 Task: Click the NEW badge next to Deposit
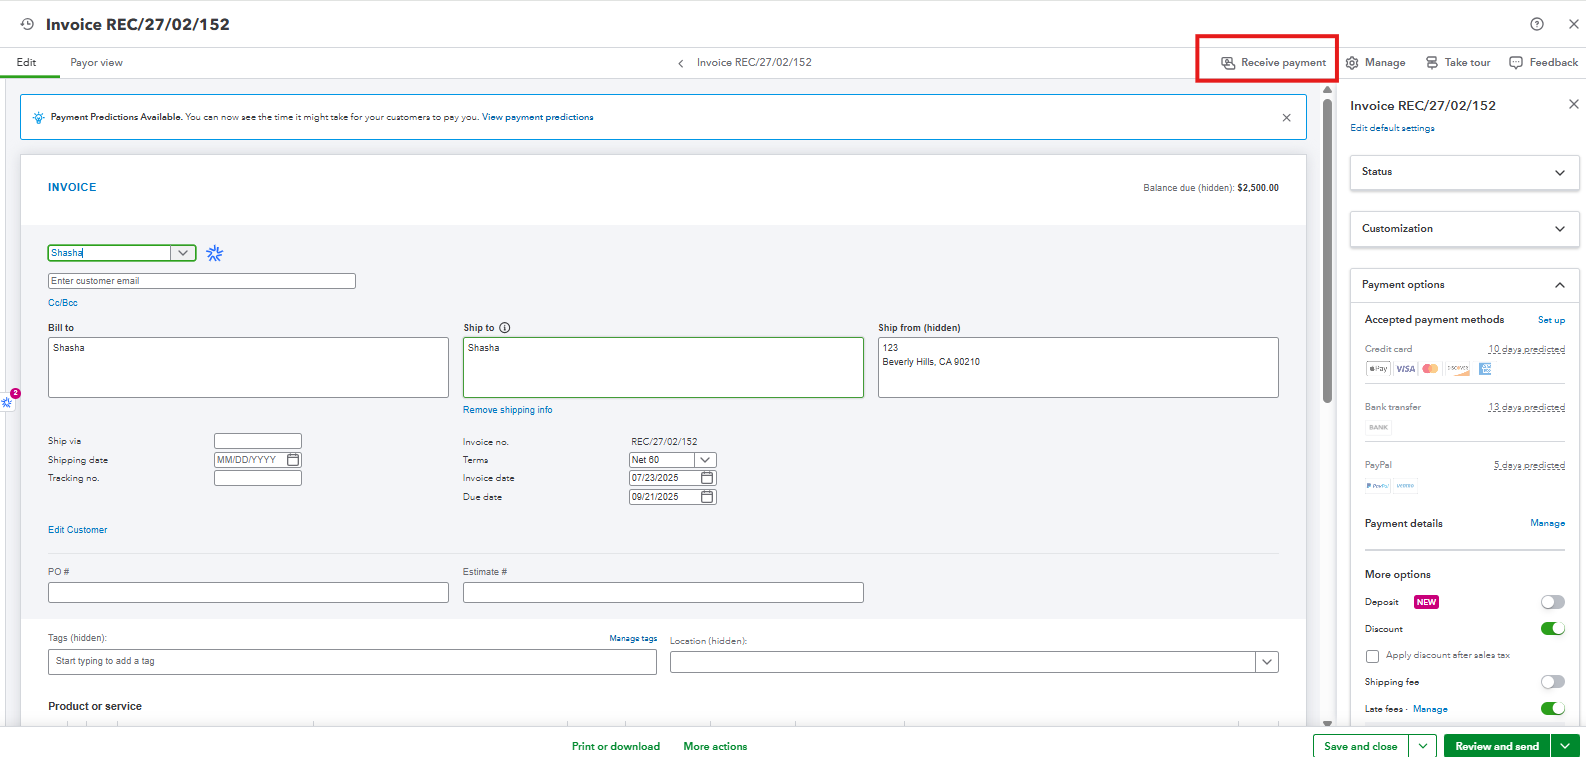coord(1426,602)
